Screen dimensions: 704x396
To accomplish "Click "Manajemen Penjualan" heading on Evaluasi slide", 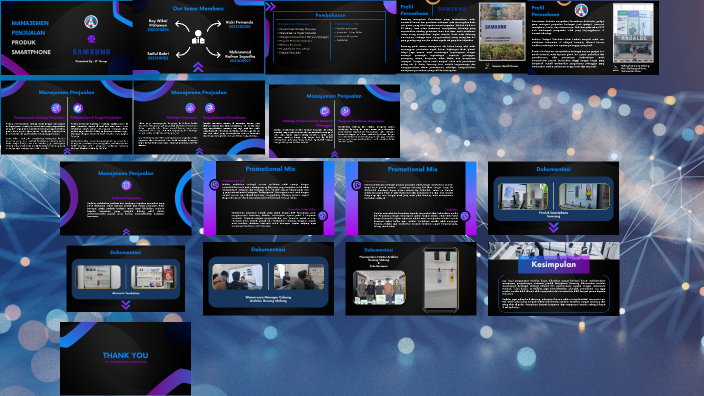I will click(126, 173).
